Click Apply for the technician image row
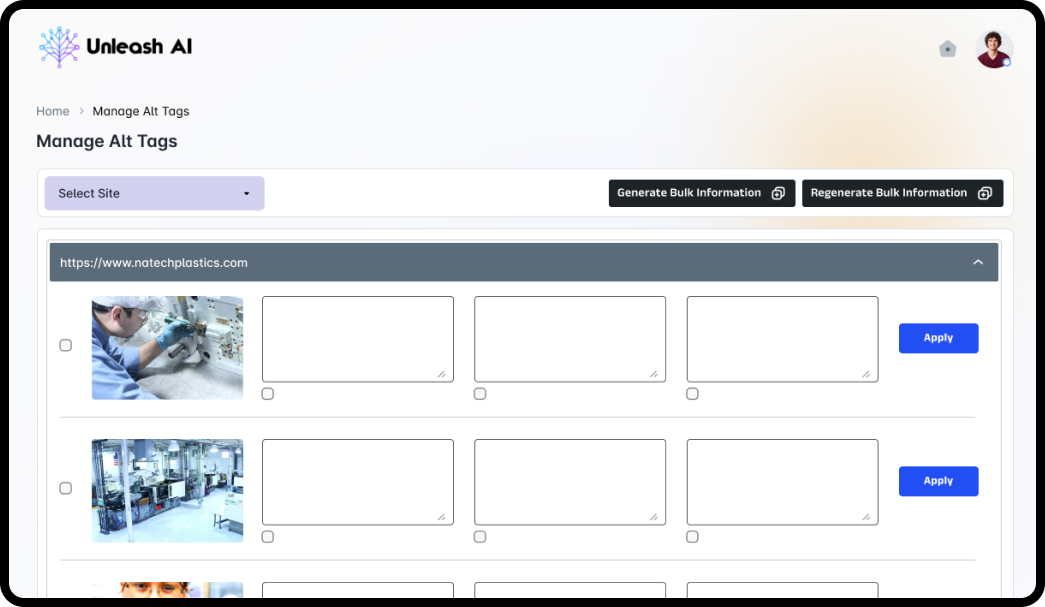This screenshot has height=607, width=1045. click(938, 338)
